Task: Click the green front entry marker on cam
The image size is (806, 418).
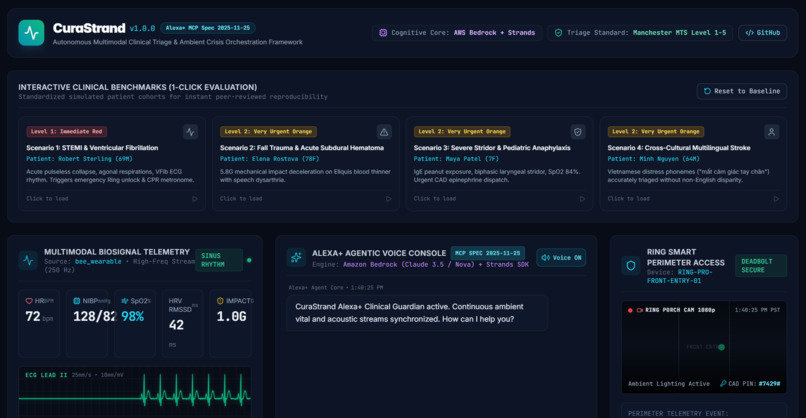Action: (x=721, y=347)
